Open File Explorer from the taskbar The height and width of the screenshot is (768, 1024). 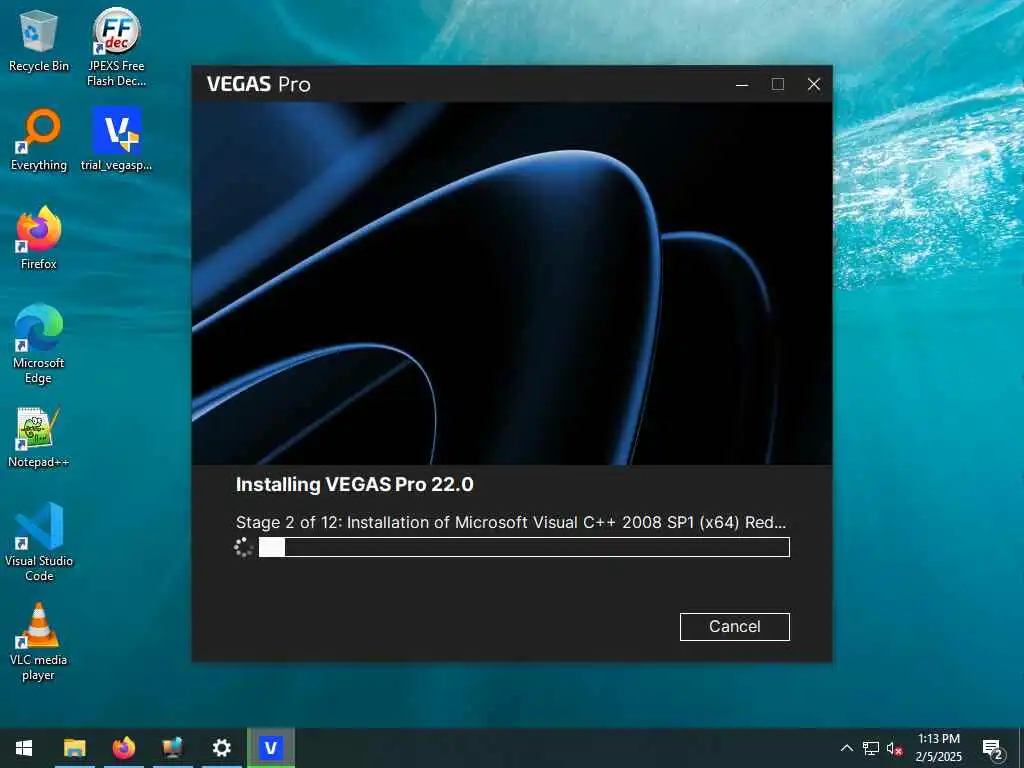click(x=74, y=748)
